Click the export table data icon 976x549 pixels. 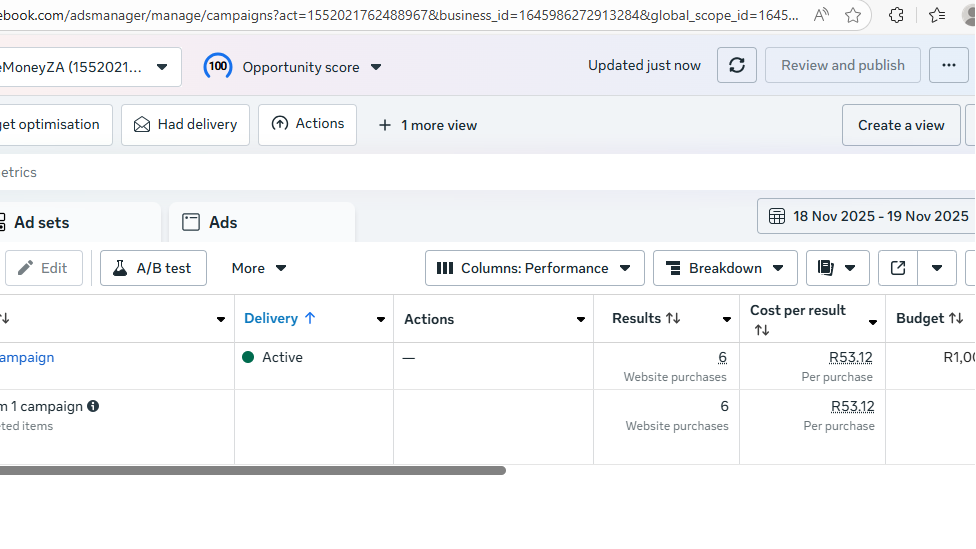(x=898, y=268)
